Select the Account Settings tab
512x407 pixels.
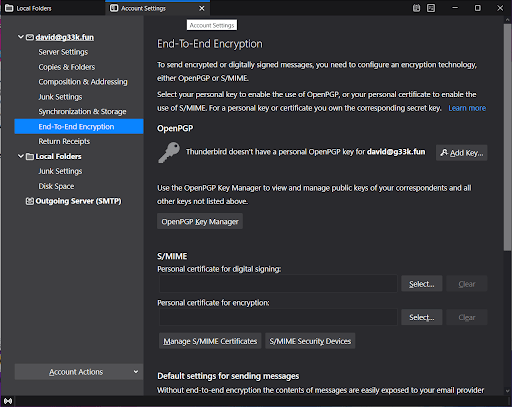pos(157,8)
